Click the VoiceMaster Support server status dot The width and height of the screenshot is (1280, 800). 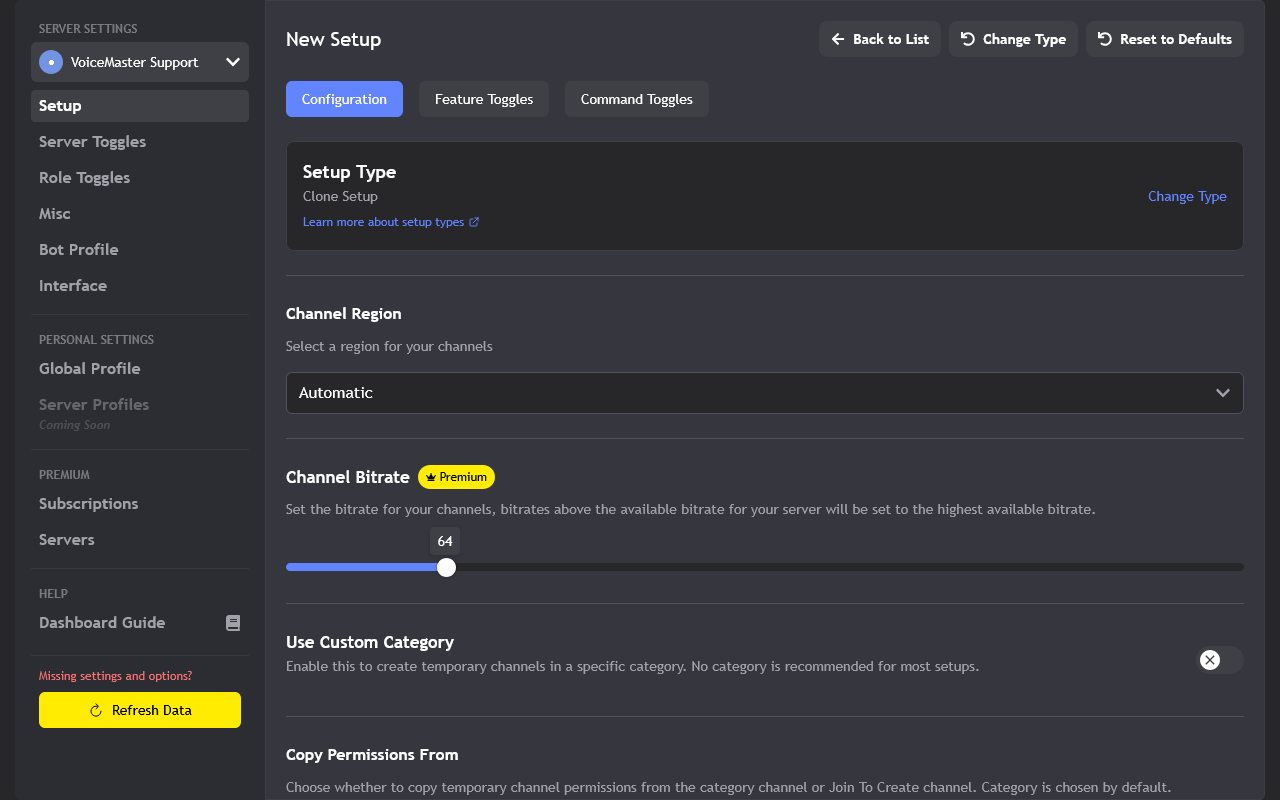pyautogui.click(x=50, y=62)
